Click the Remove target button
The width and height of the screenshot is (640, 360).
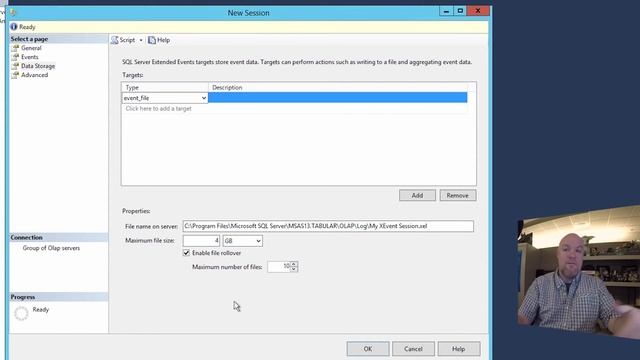point(458,196)
